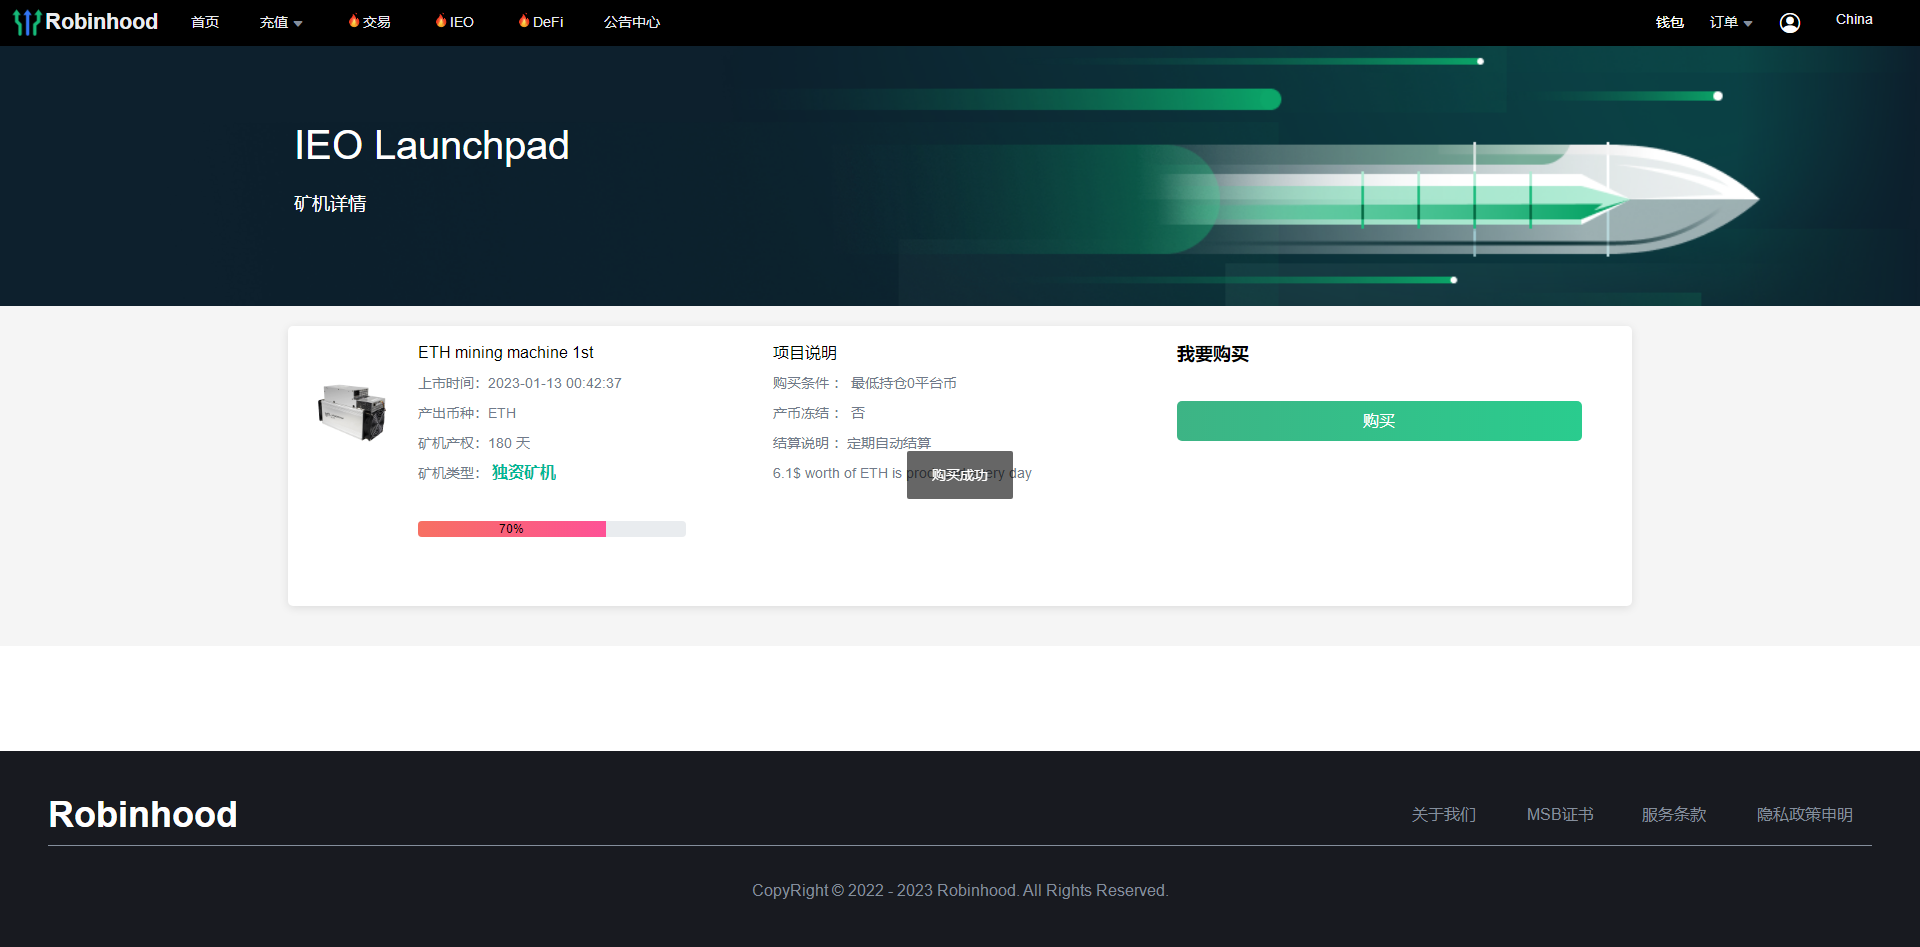Open the 隐私政策申明 footer link
The height and width of the screenshot is (947, 1920).
point(1805,815)
